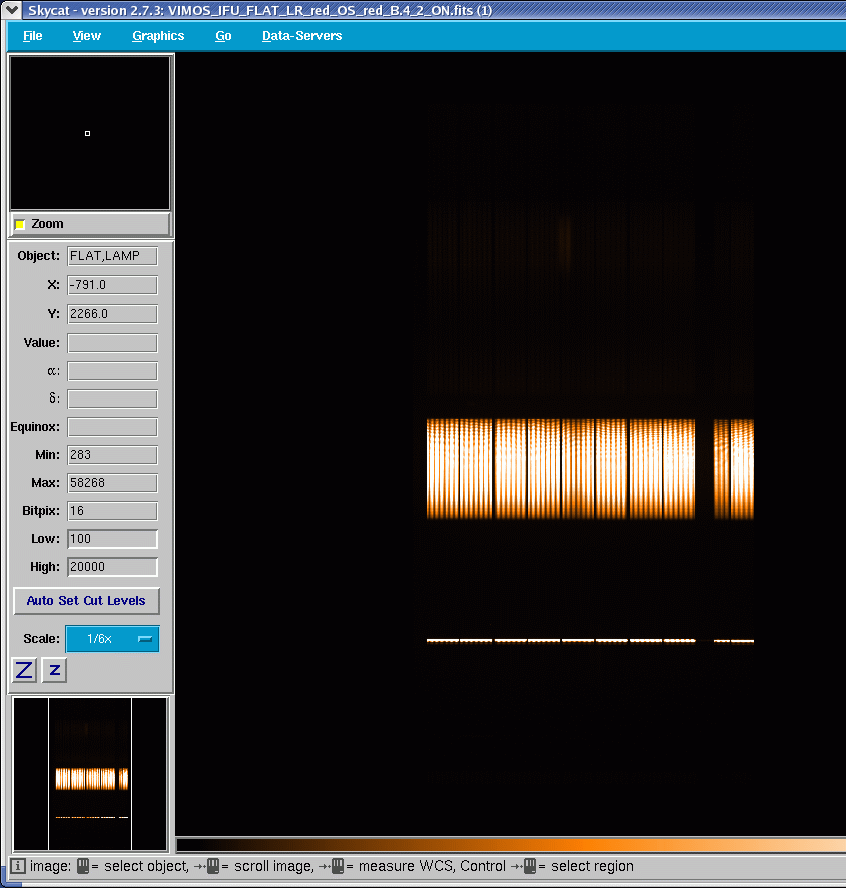Click the High cut level field

pyautogui.click(x=112, y=567)
